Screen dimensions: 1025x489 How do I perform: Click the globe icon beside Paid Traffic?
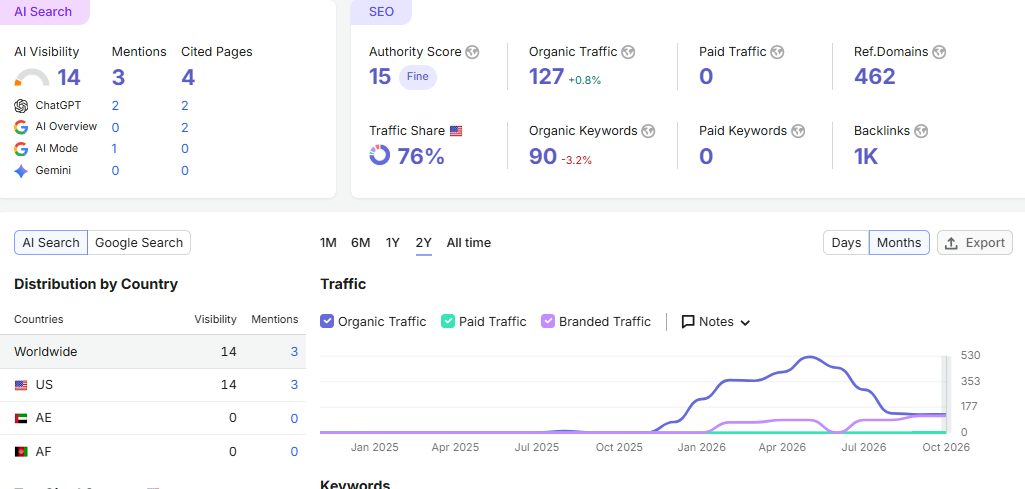(777, 52)
